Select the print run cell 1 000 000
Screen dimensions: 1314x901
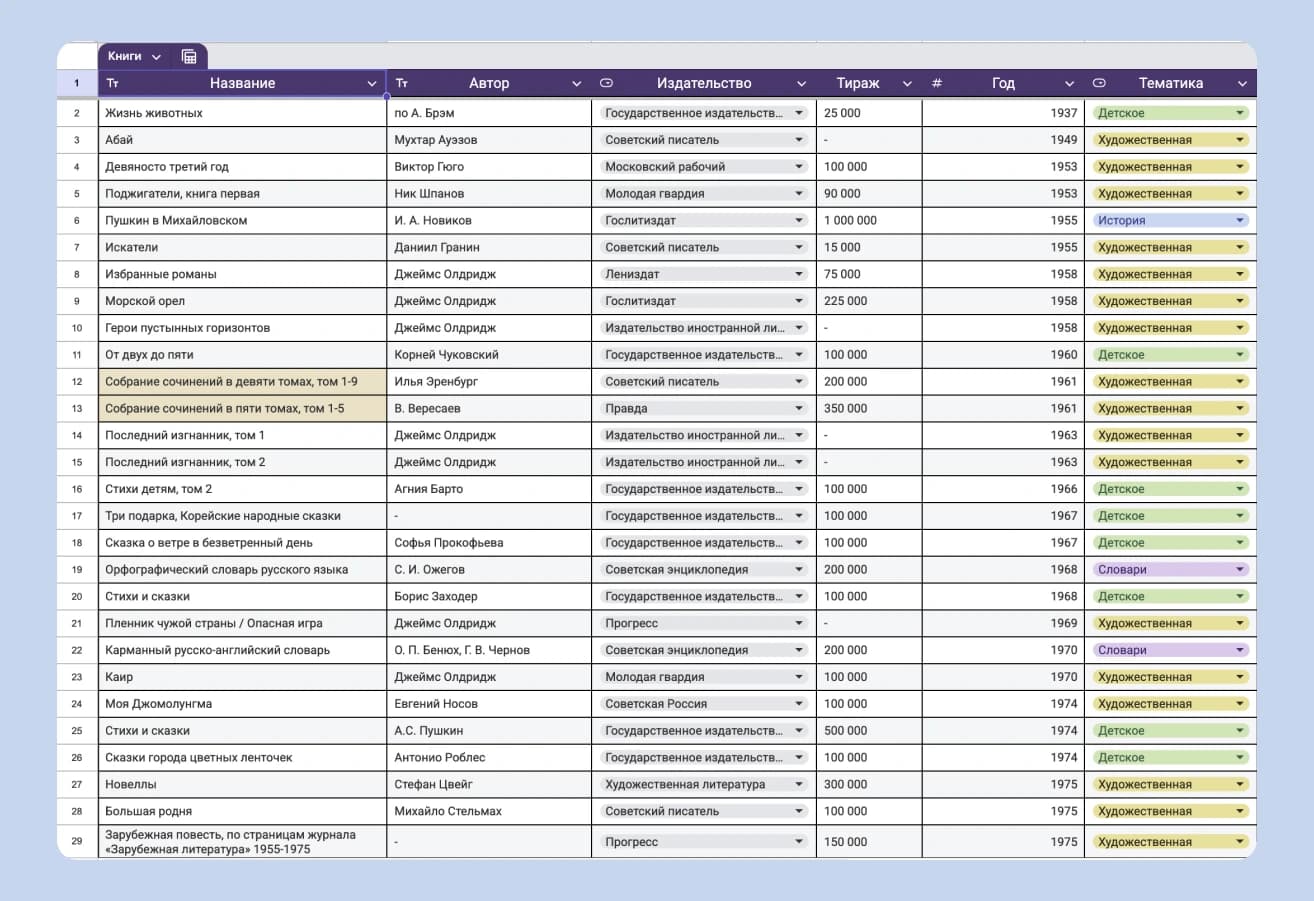[x=869, y=220]
